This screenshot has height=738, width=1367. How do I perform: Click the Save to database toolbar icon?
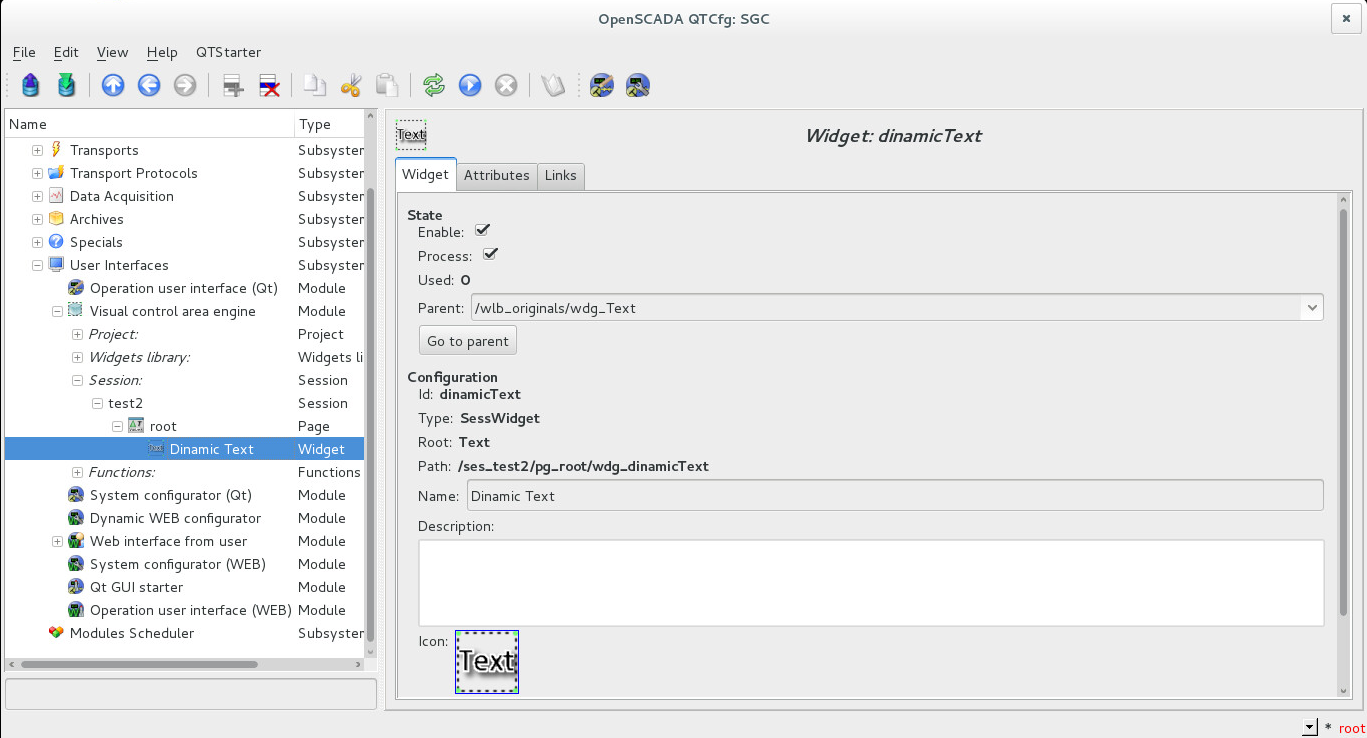pos(66,86)
